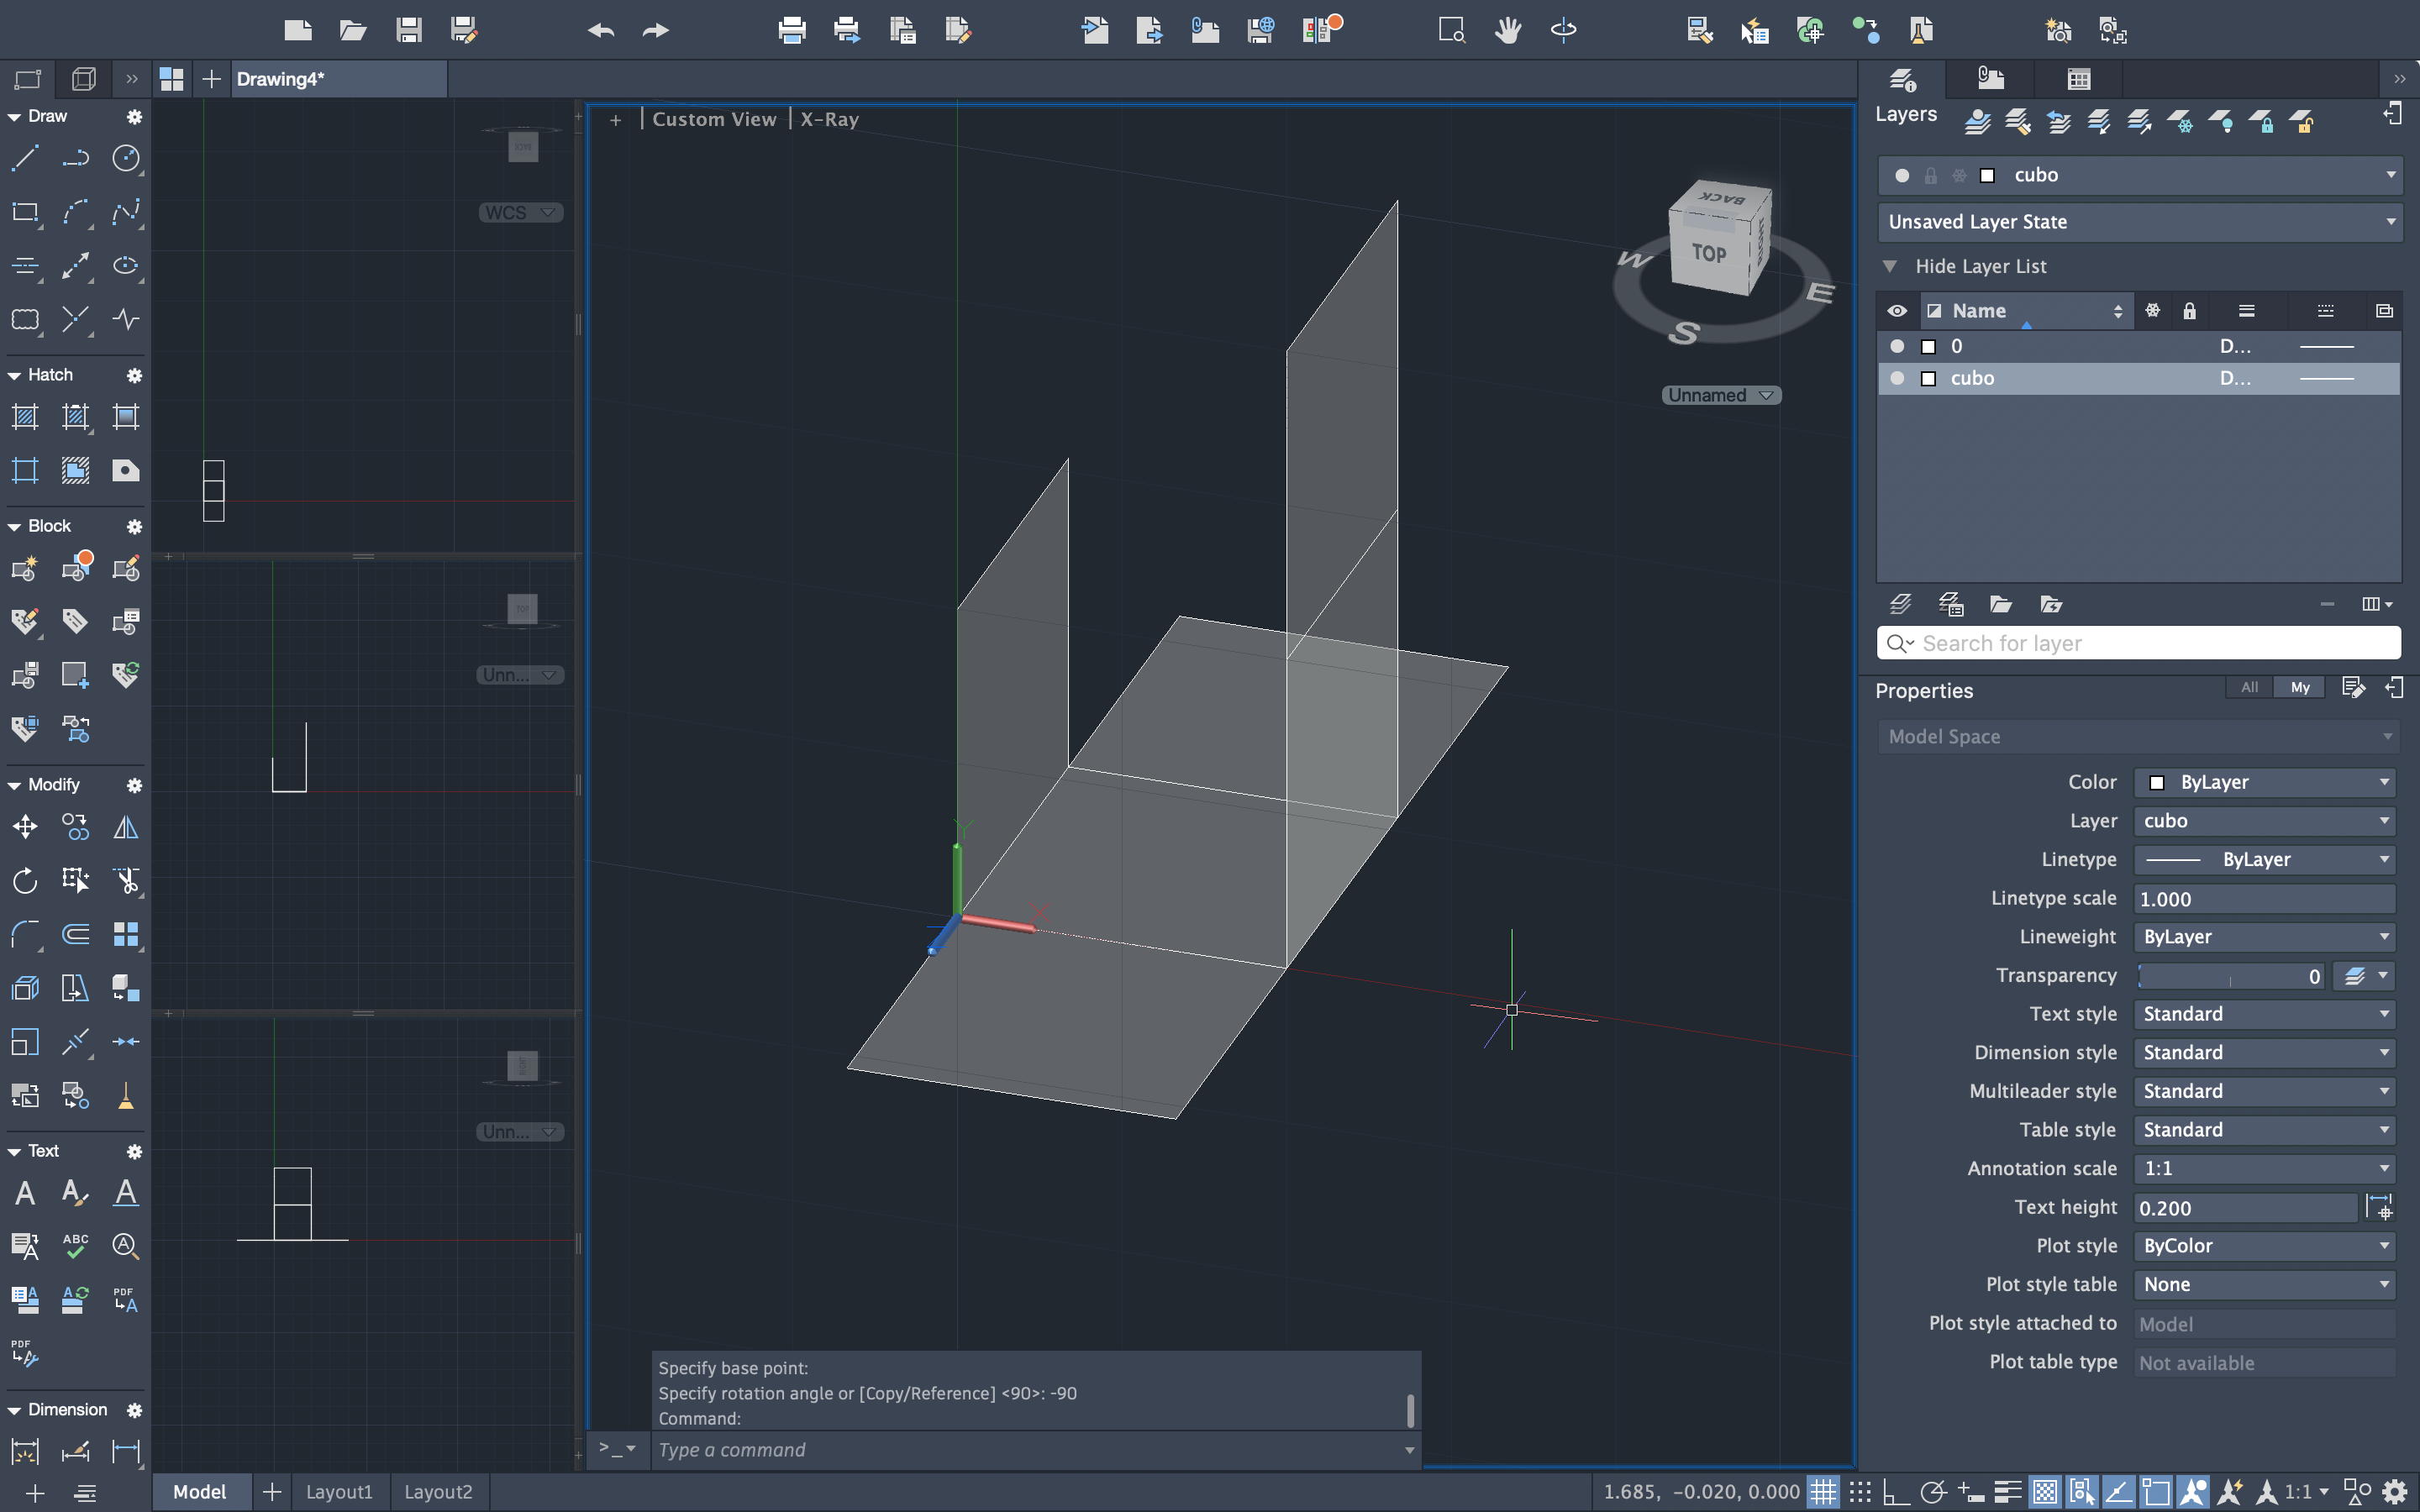
Task: Open the Annotation scale 1:1 dropdown
Action: pos(2265,1168)
